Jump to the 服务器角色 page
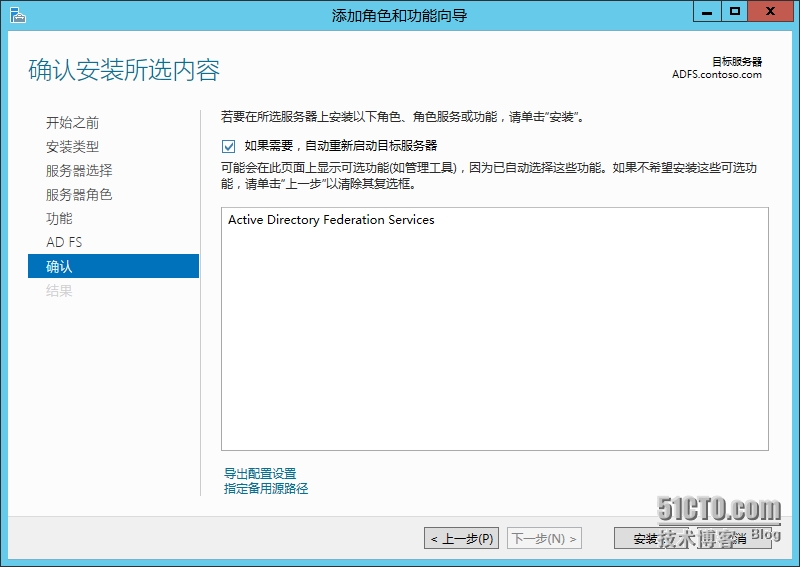This screenshot has width=800, height=567. click(x=79, y=195)
